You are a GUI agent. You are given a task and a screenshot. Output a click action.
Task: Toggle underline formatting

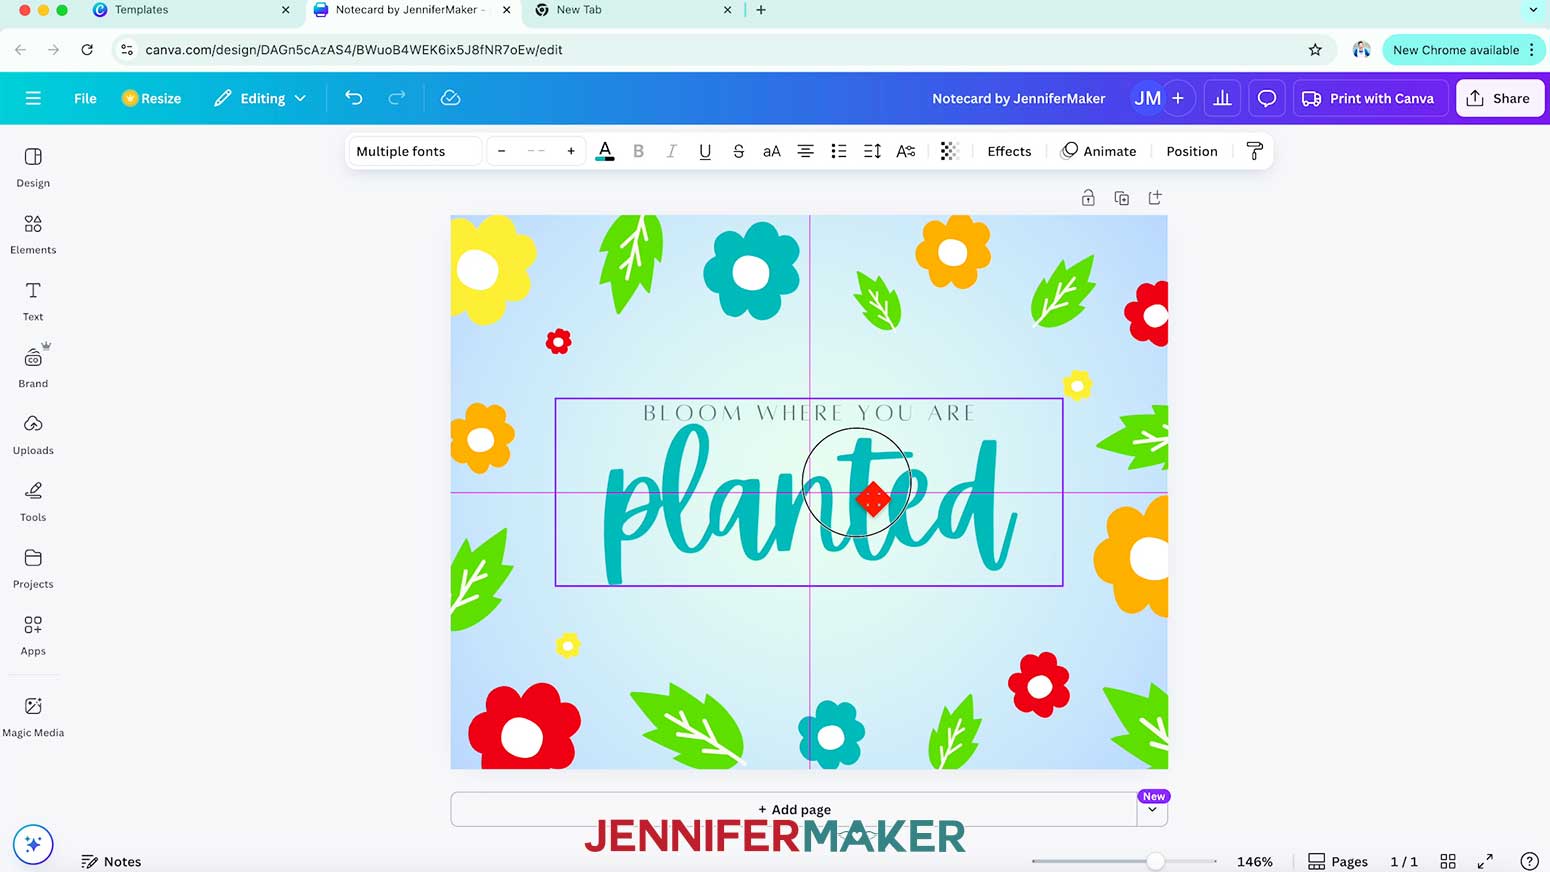tap(705, 151)
